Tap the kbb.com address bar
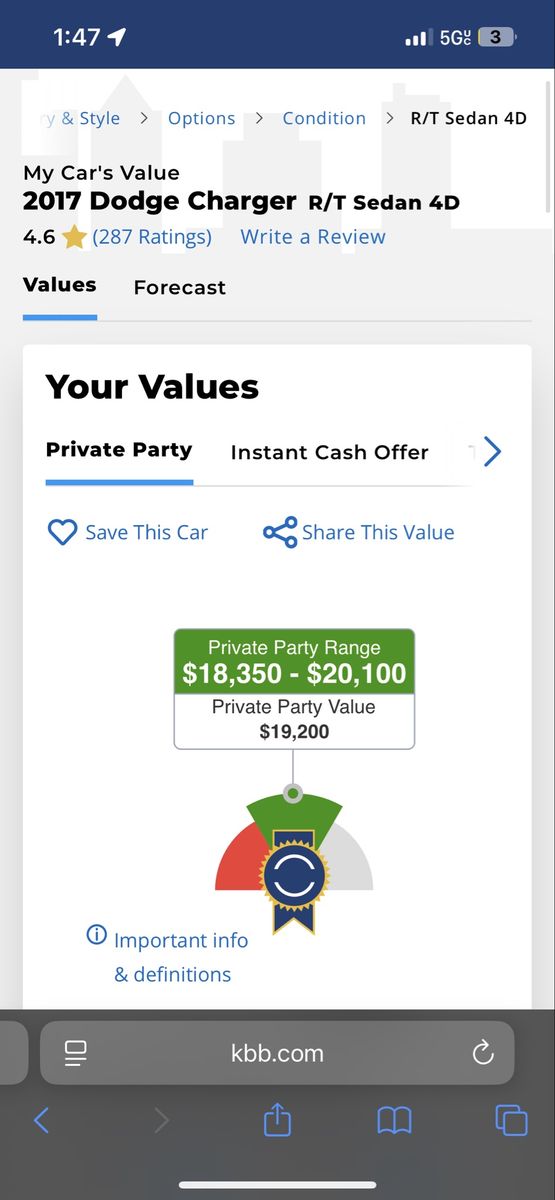Image resolution: width=555 pixels, height=1200 pixels. [277, 1052]
